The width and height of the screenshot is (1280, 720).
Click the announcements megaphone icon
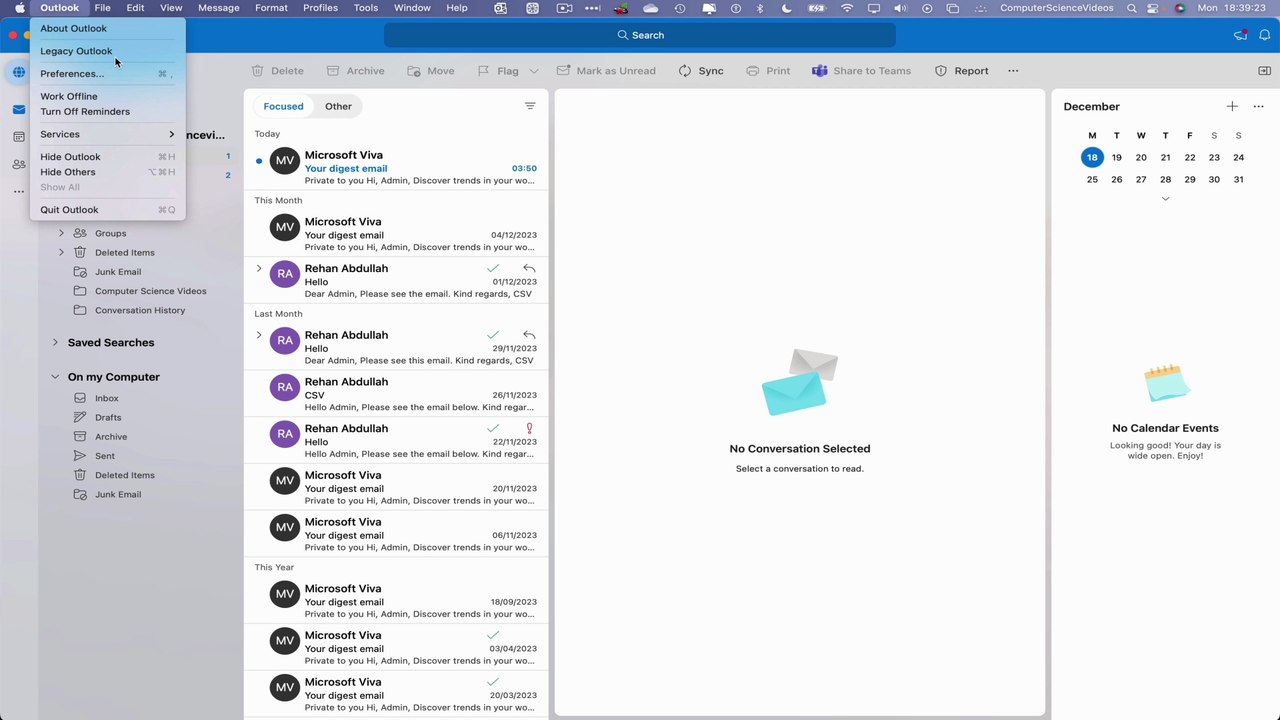click(x=1240, y=35)
